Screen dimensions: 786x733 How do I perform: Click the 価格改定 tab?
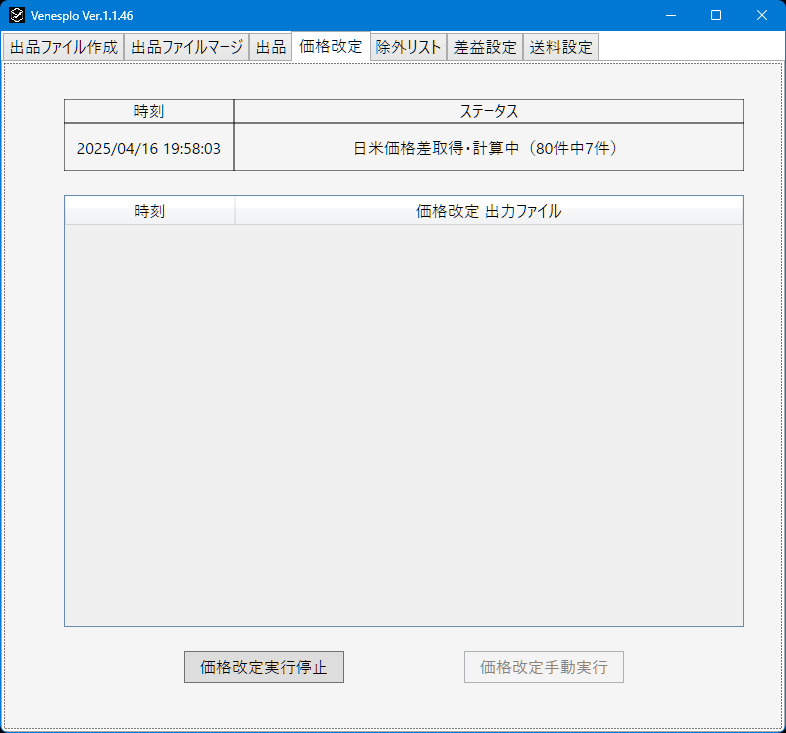[x=330, y=47]
